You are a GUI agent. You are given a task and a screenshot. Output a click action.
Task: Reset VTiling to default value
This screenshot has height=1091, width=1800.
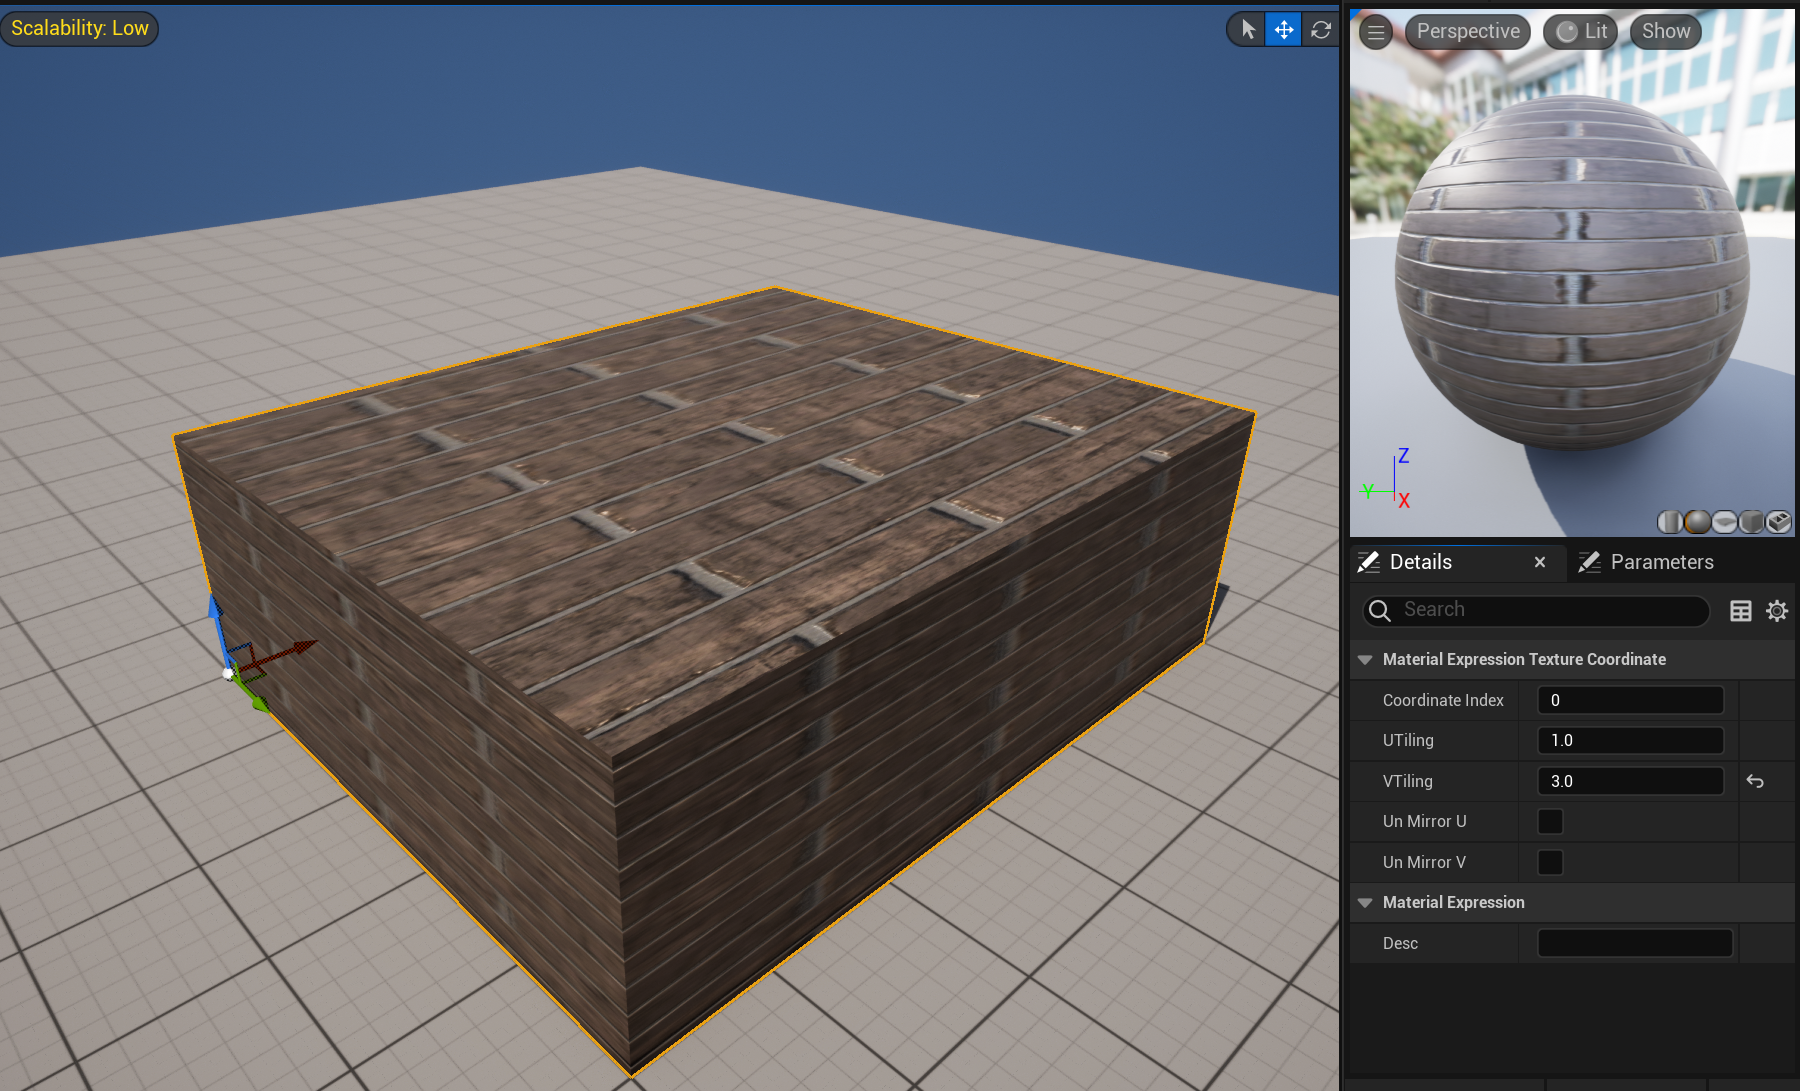(1755, 781)
